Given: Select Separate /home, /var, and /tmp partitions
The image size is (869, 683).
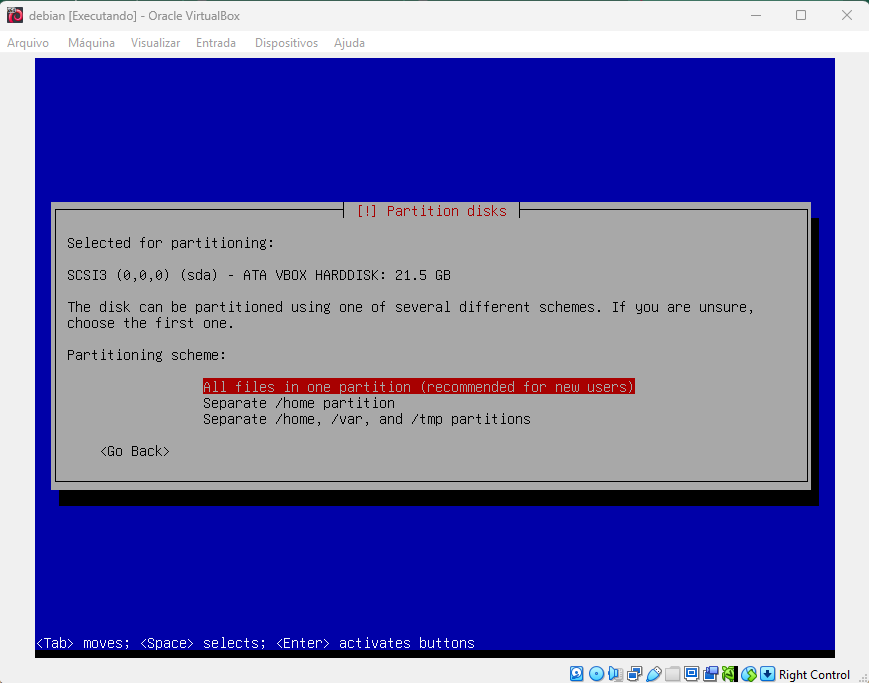Looking at the screenshot, I should [366, 419].
